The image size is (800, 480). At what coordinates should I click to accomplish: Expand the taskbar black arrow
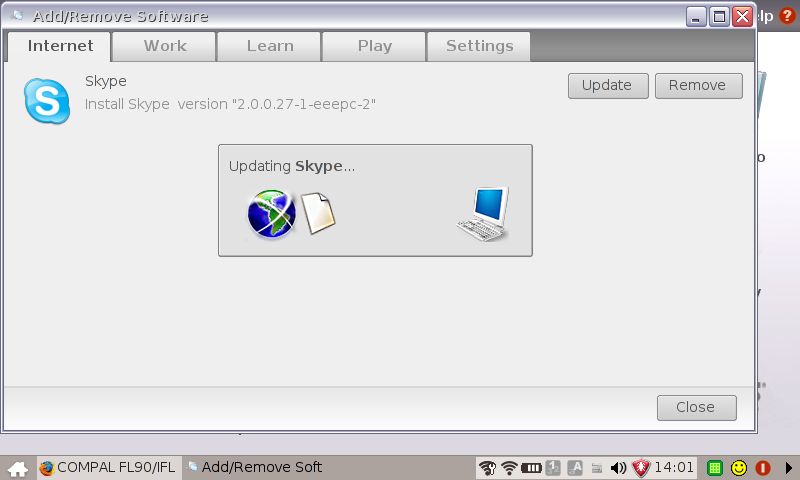pyautogui.click(x=789, y=468)
